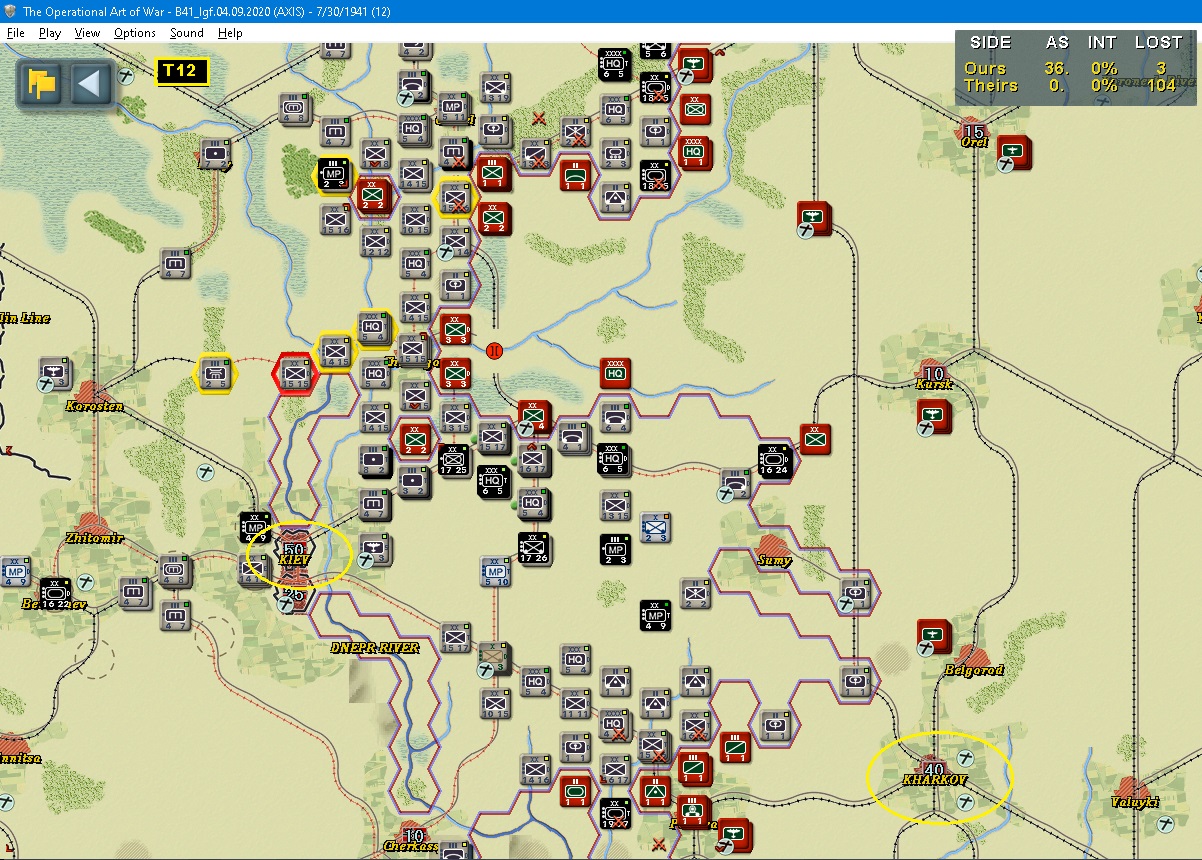Select the yellow-highlighted HQ 5-4 unit
The height and width of the screenshot is (860, 1202).
click(375, 329)
